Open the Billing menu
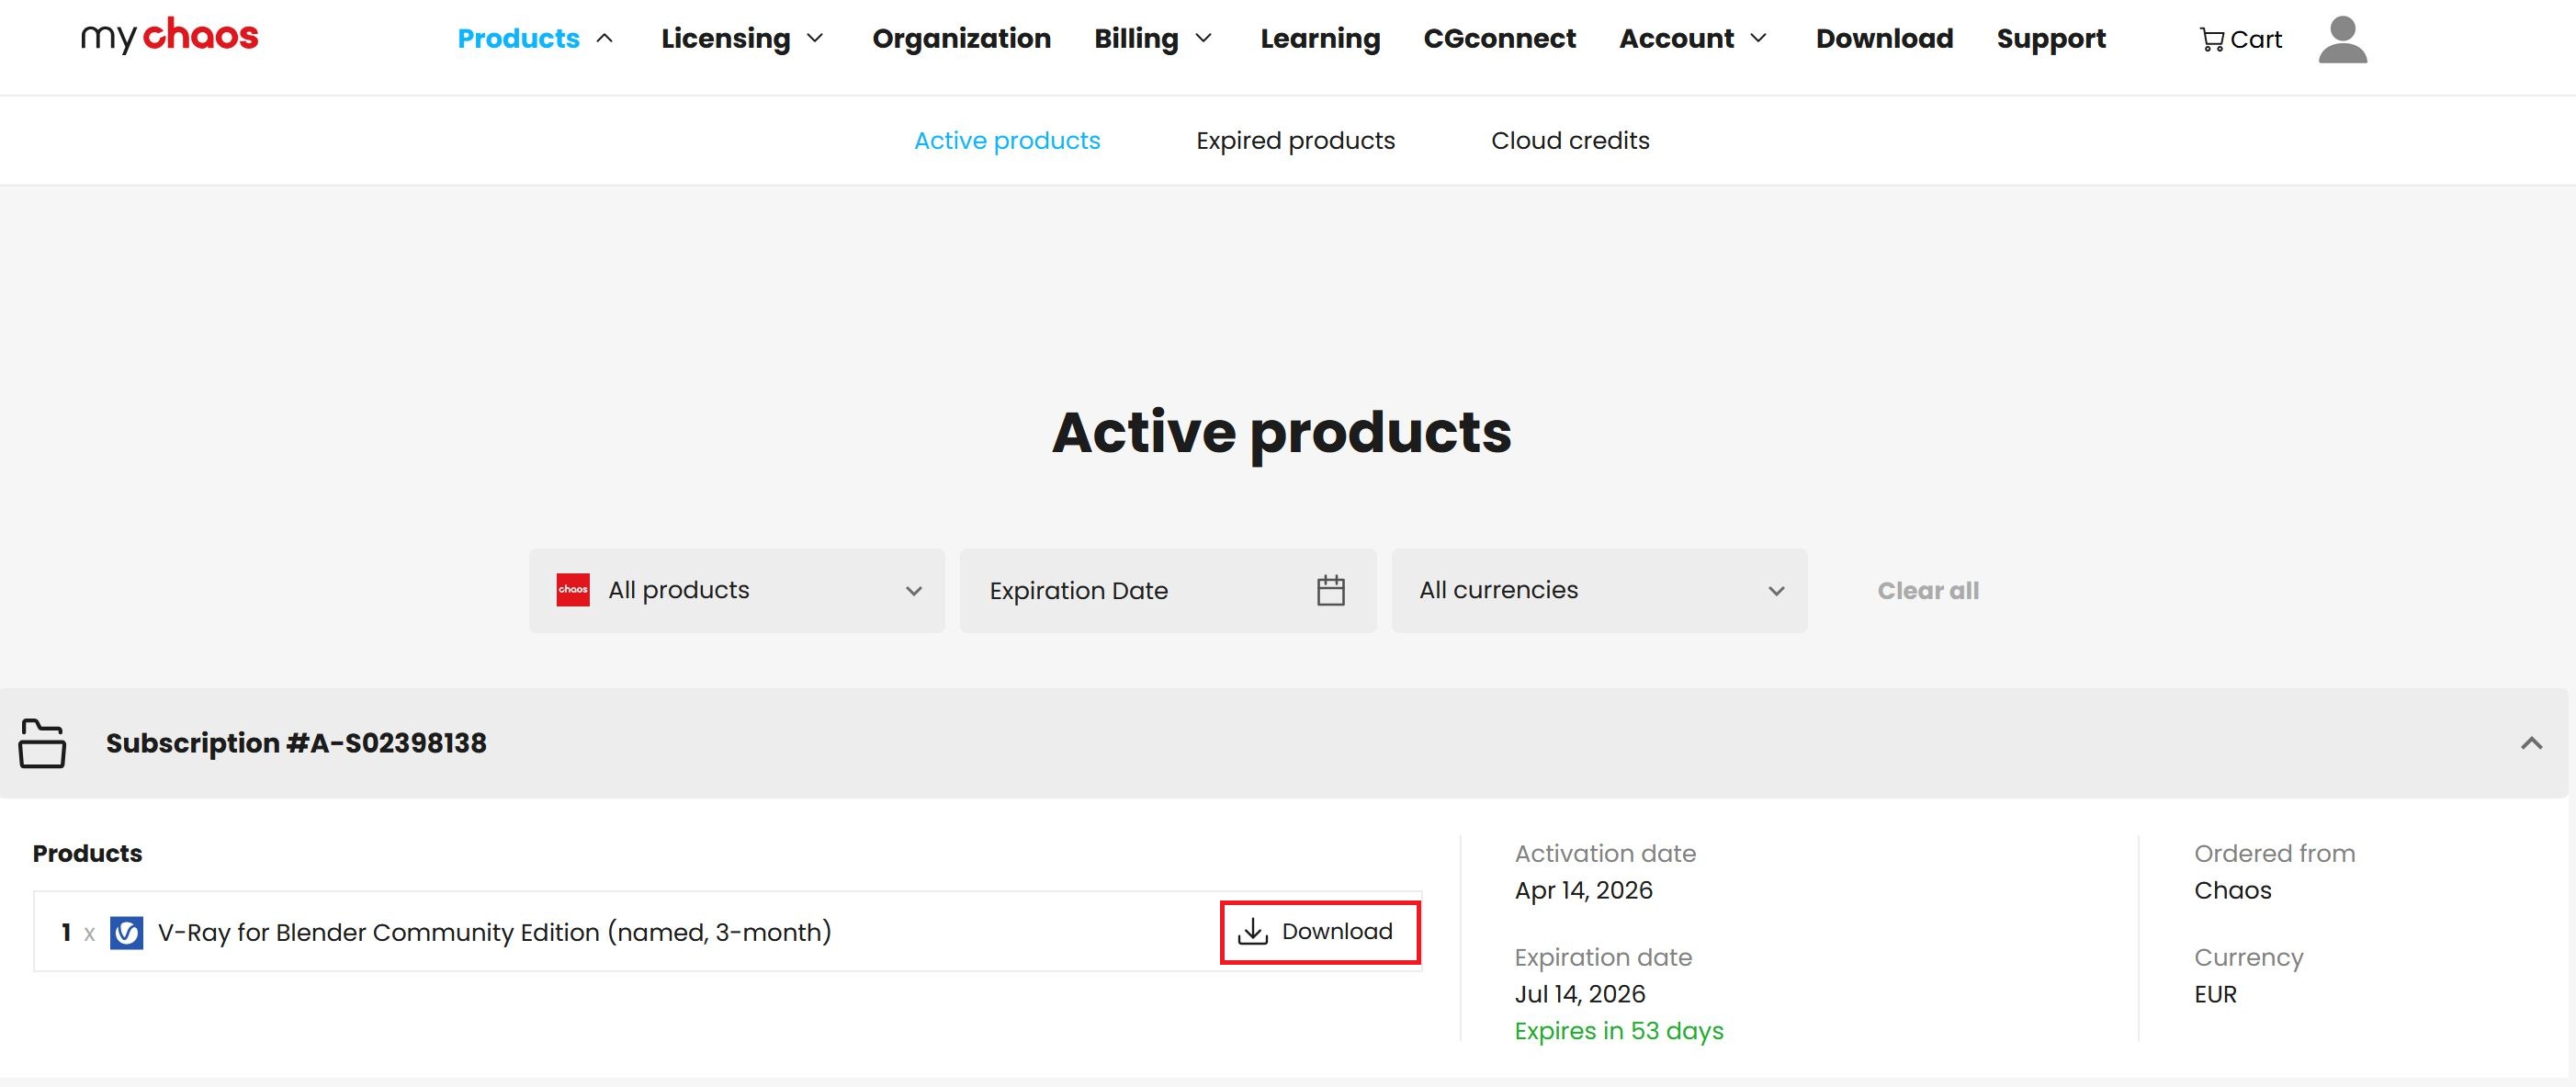This screenshot has height=1087, width=2576. point(1153,38)
